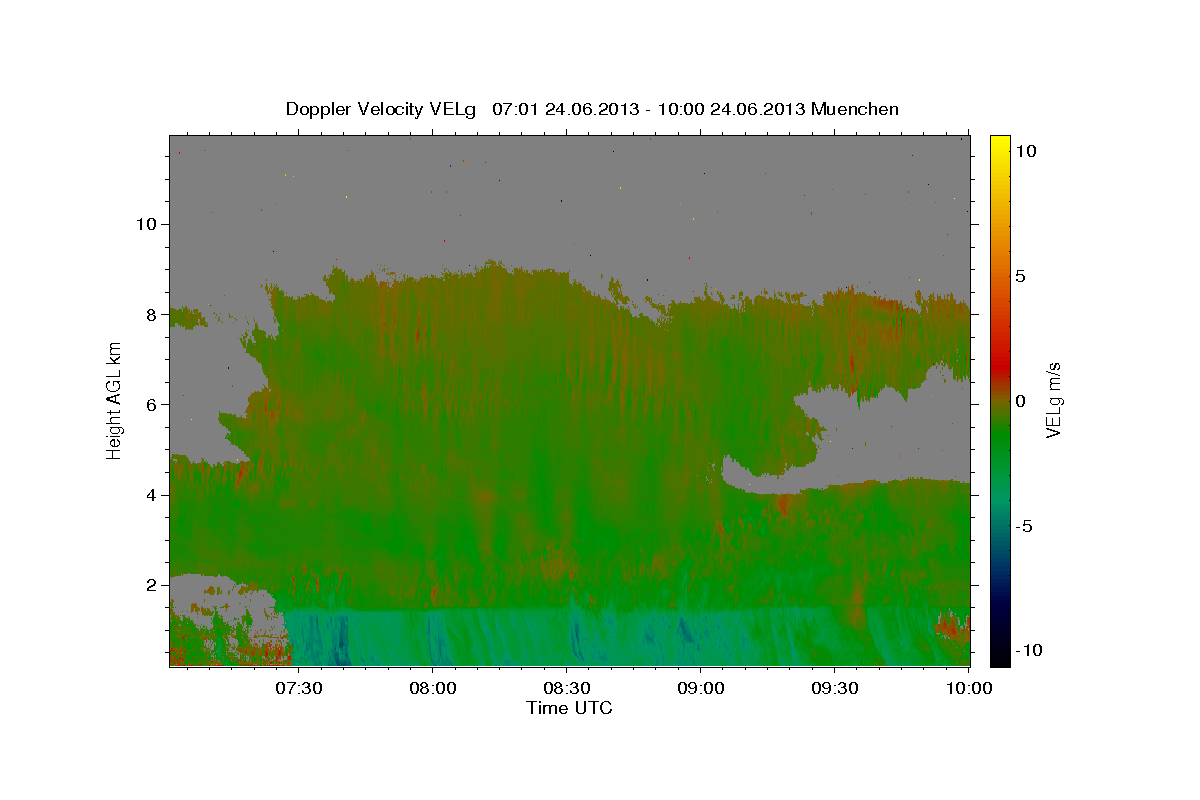Screen dimensions: 1200x800
Task: Click the 09:30 time tick label
Action: pyautogui.click(x=835, y=688)
